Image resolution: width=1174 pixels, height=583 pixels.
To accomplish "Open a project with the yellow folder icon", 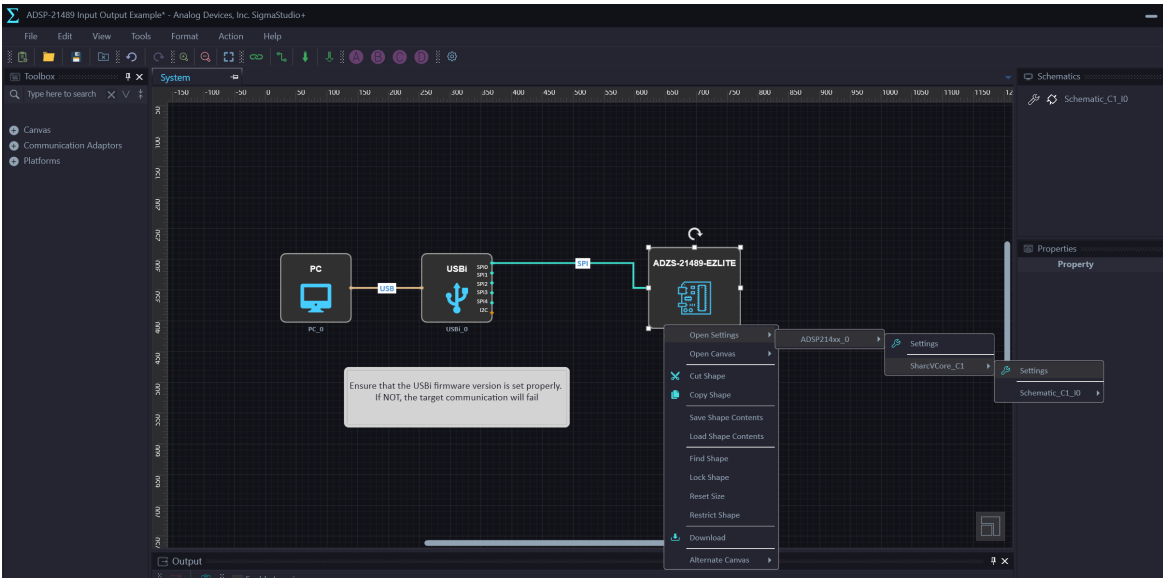I will click(x=49, y=57).
